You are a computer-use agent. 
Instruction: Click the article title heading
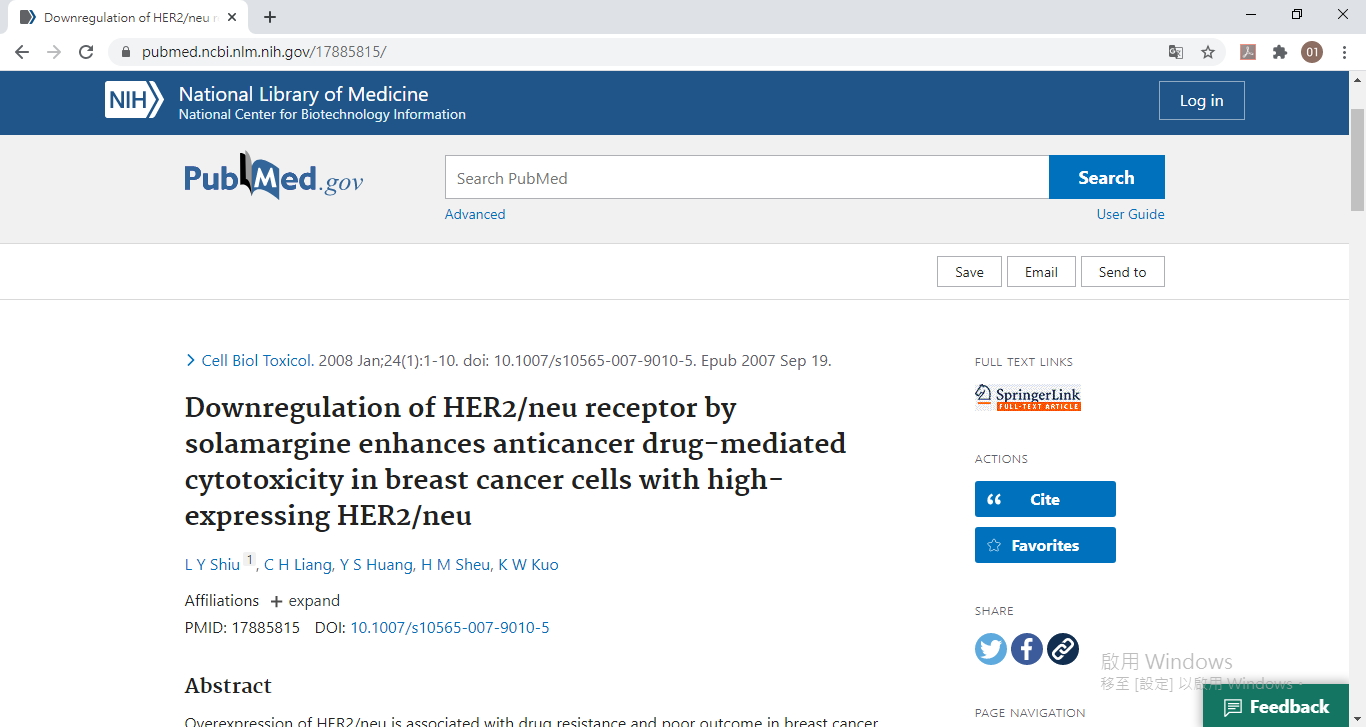click(x=515, y=461)
